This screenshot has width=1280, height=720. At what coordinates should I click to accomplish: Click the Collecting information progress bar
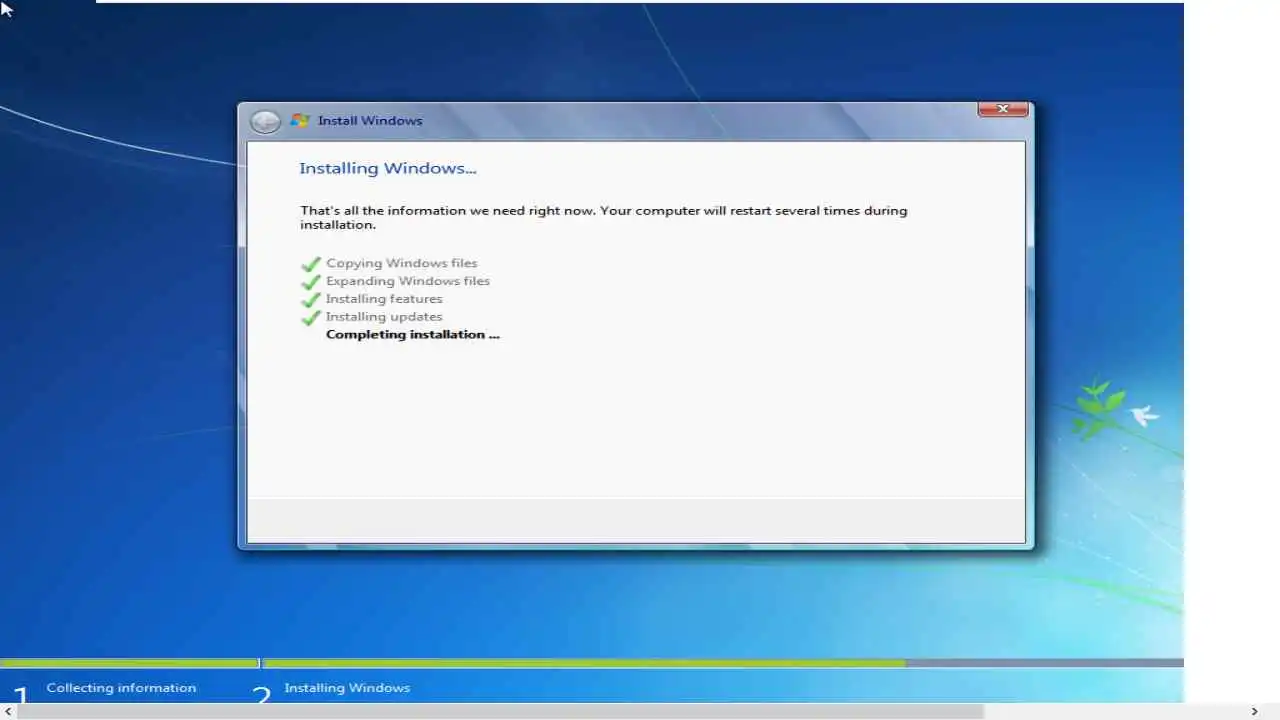(x=129, y=663)
